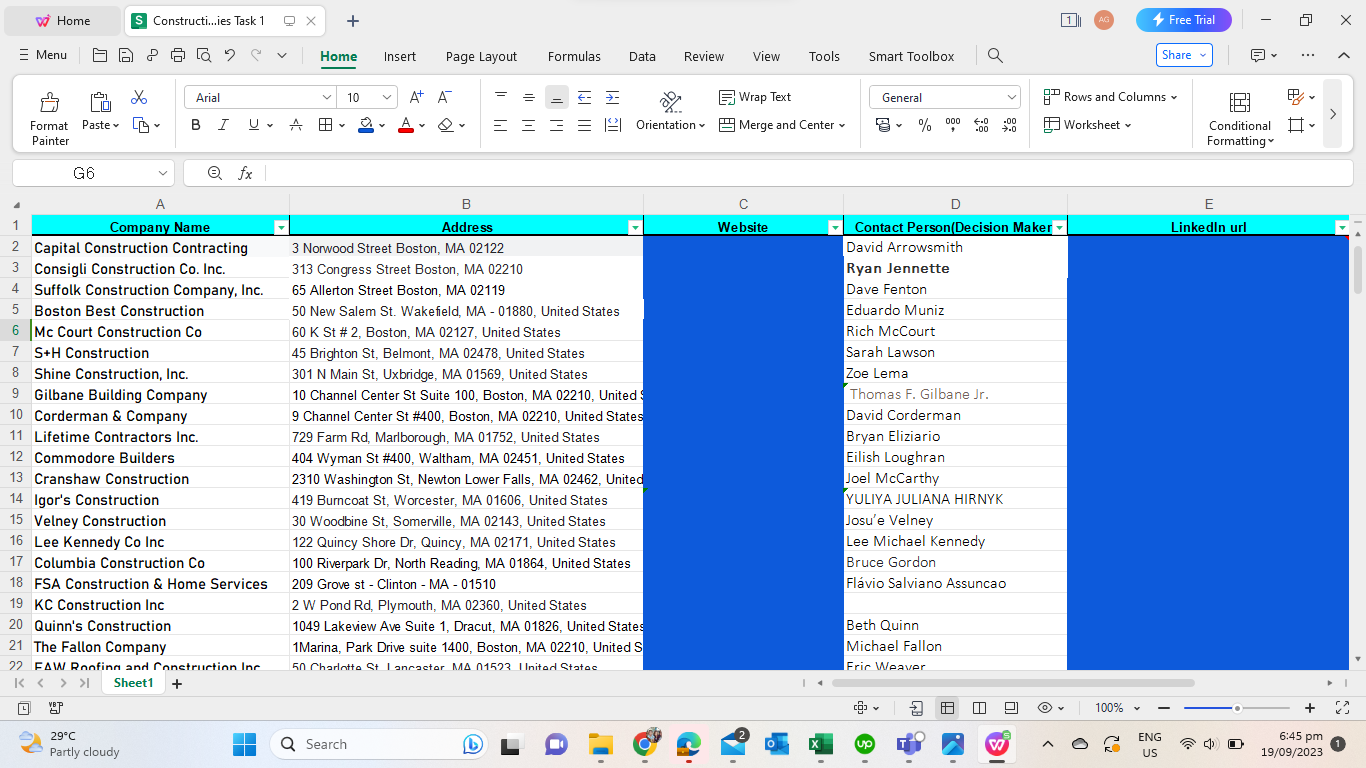Screen dimensions: 1366x768
Task: Click insert function fx icon
Action: [245, 173]
